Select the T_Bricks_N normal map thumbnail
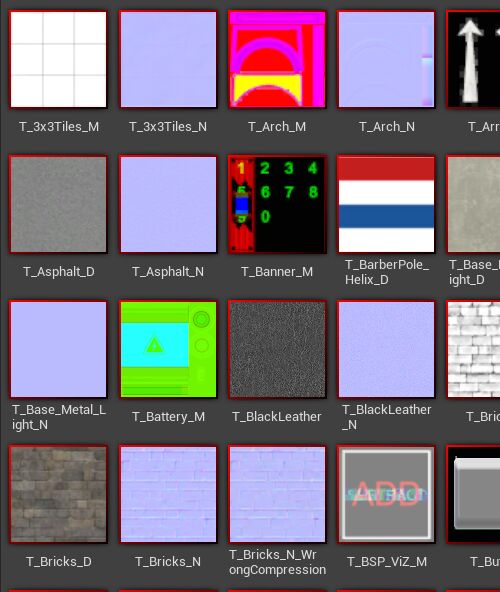 (x=168, y=494)
